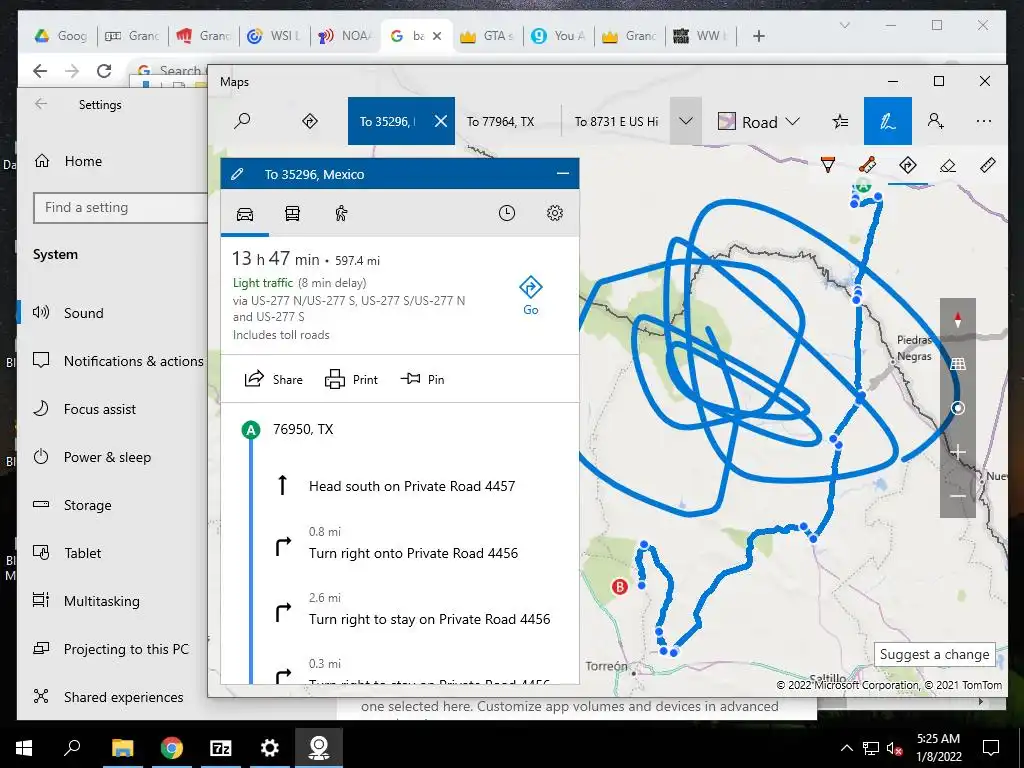Go back in the Settings window
The image size is (1024, 768).
click(41, 104)
